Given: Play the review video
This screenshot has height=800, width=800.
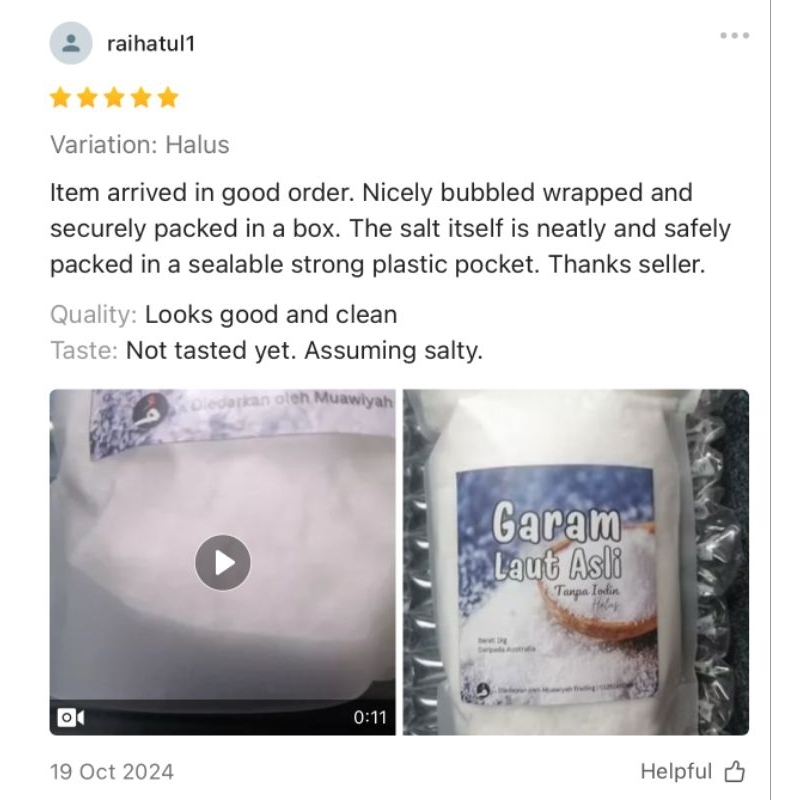Looking at the screenshot, I should (x=222, y=563).
